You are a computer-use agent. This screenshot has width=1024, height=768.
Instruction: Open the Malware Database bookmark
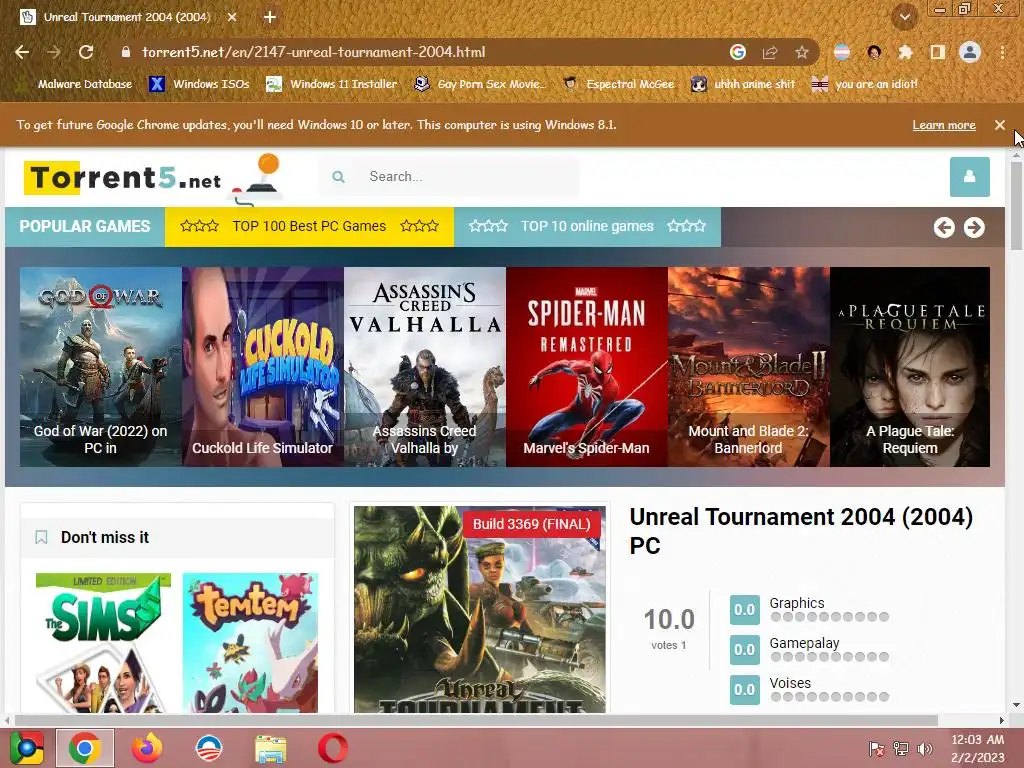(x=77, y=84)
